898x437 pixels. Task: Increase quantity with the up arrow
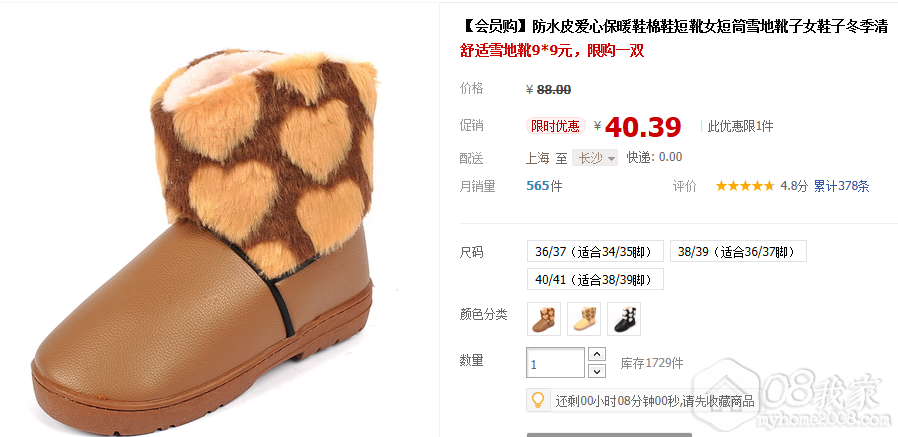point(597,355)
